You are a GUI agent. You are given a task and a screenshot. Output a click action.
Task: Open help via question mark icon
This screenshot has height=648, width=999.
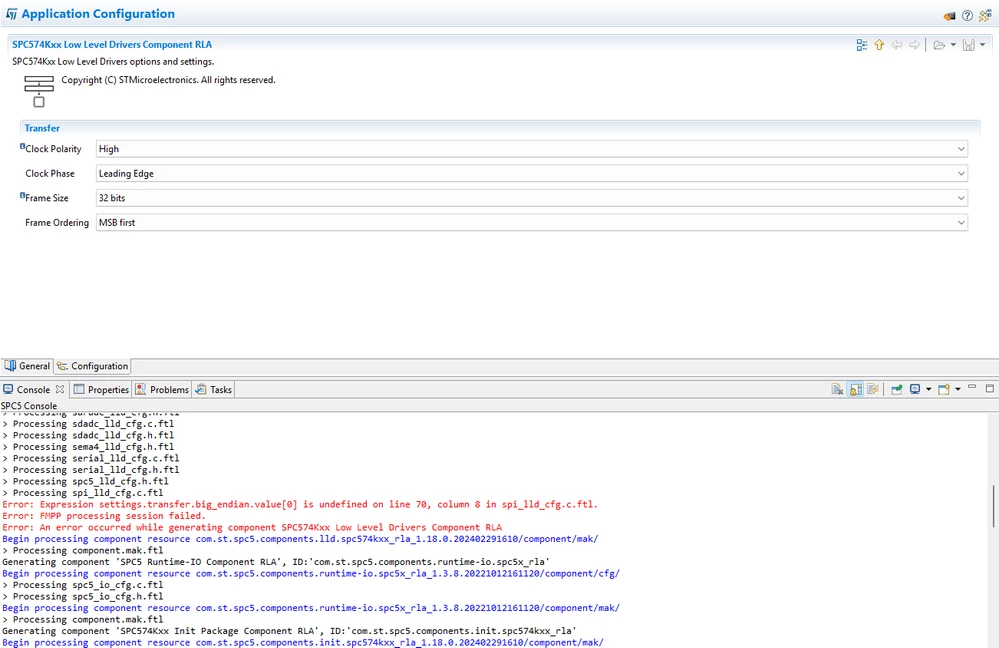(x=967, y=16)
